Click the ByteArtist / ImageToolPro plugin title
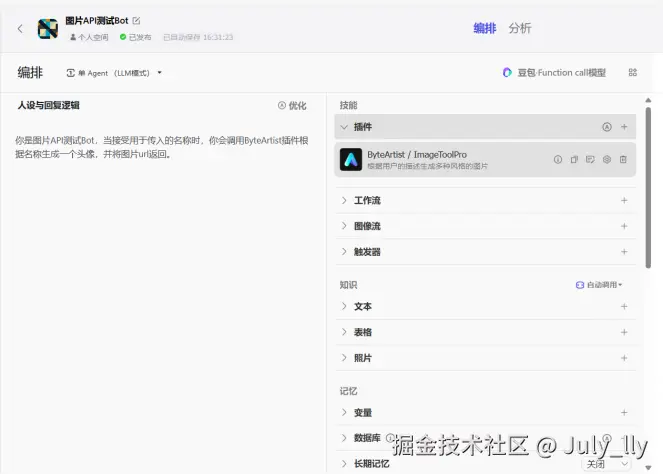664x475 pixels. pyautogui.click(x=417, y=155)
